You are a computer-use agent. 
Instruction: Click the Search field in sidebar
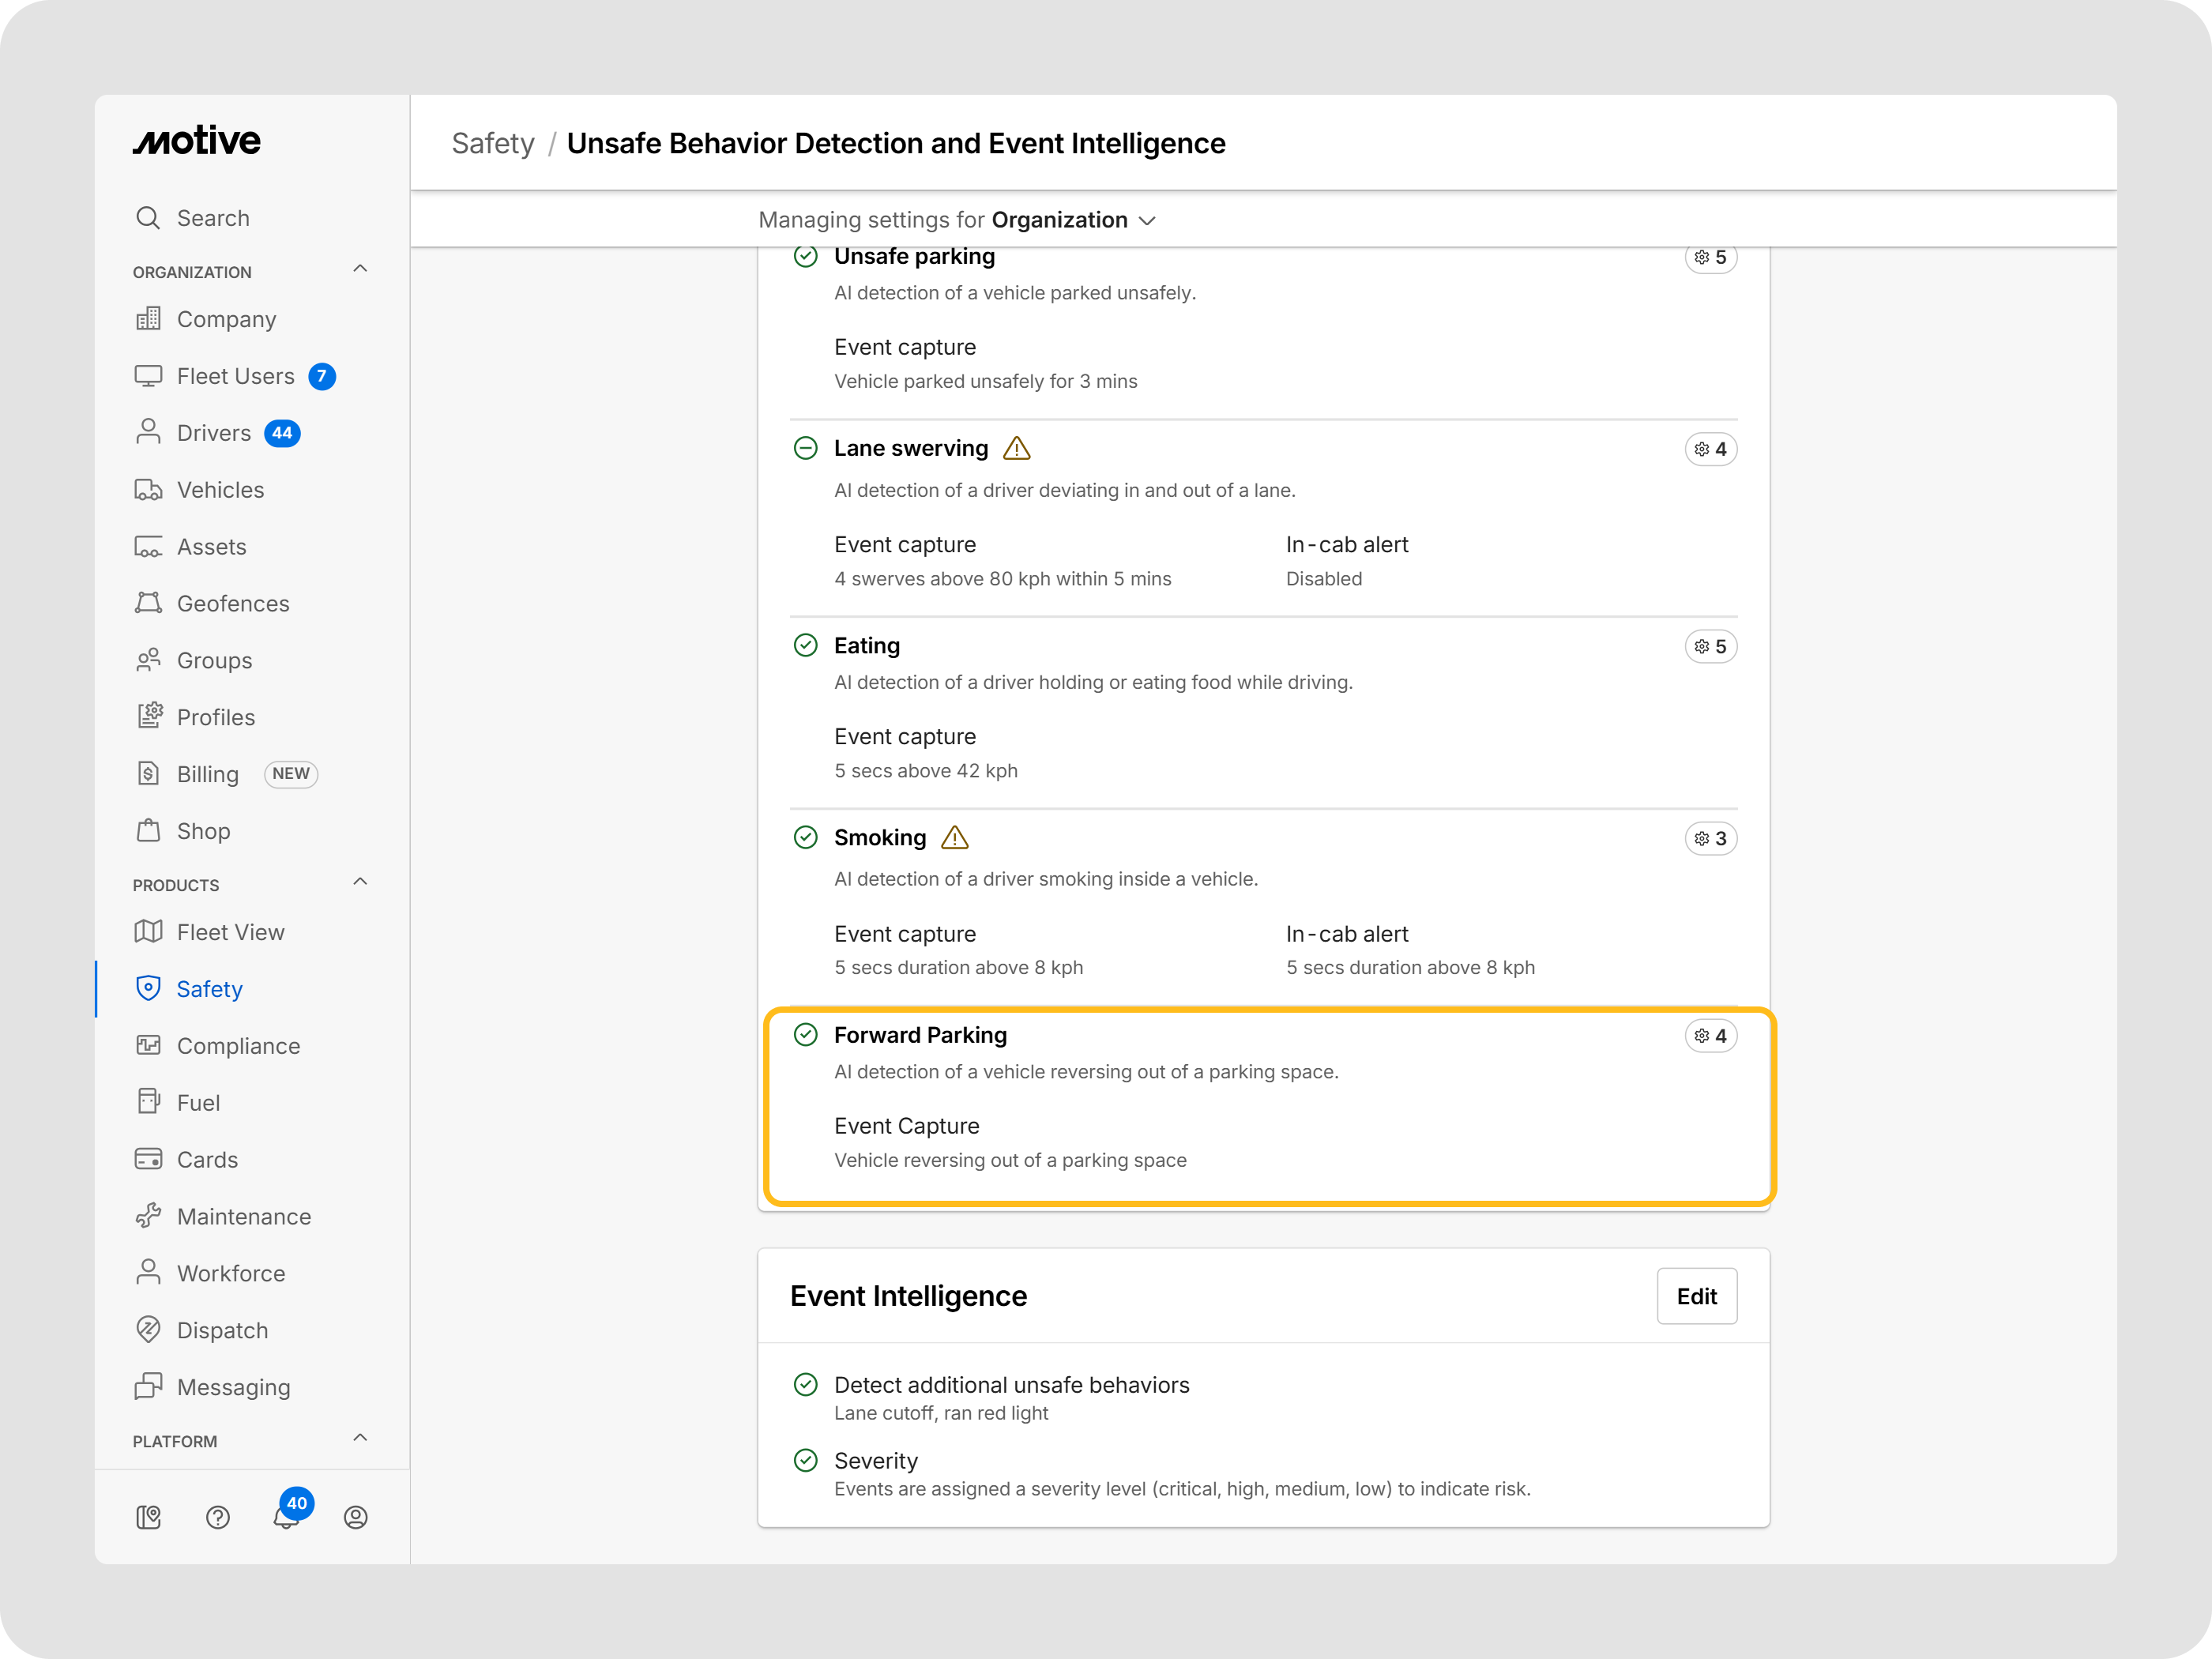click(213, 218)
